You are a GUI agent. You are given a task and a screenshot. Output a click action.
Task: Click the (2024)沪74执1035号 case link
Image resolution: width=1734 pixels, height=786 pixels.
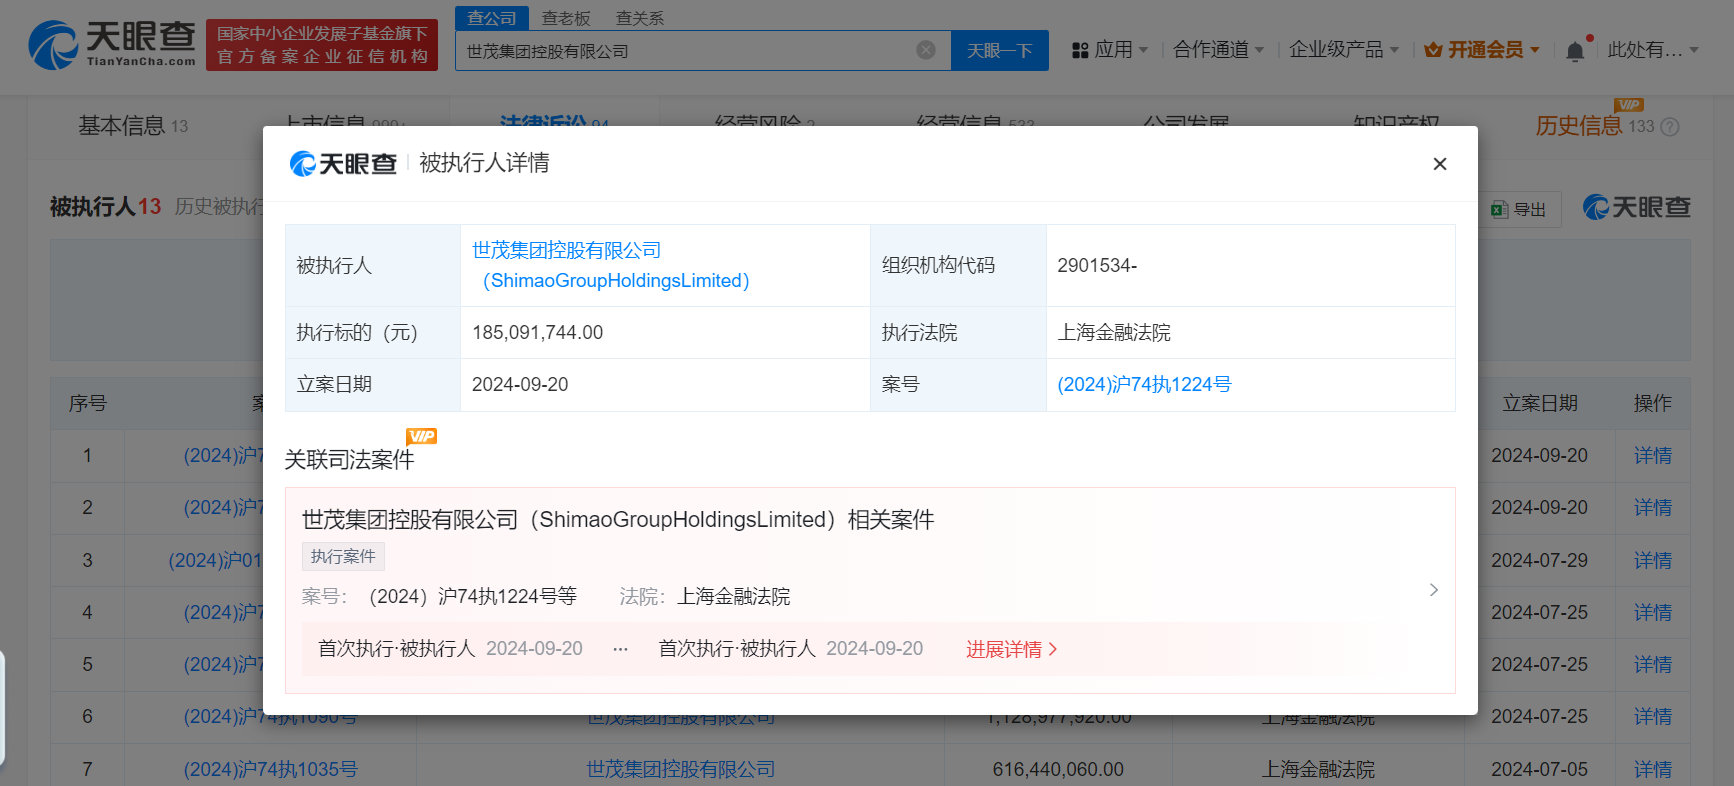point(271,769)
